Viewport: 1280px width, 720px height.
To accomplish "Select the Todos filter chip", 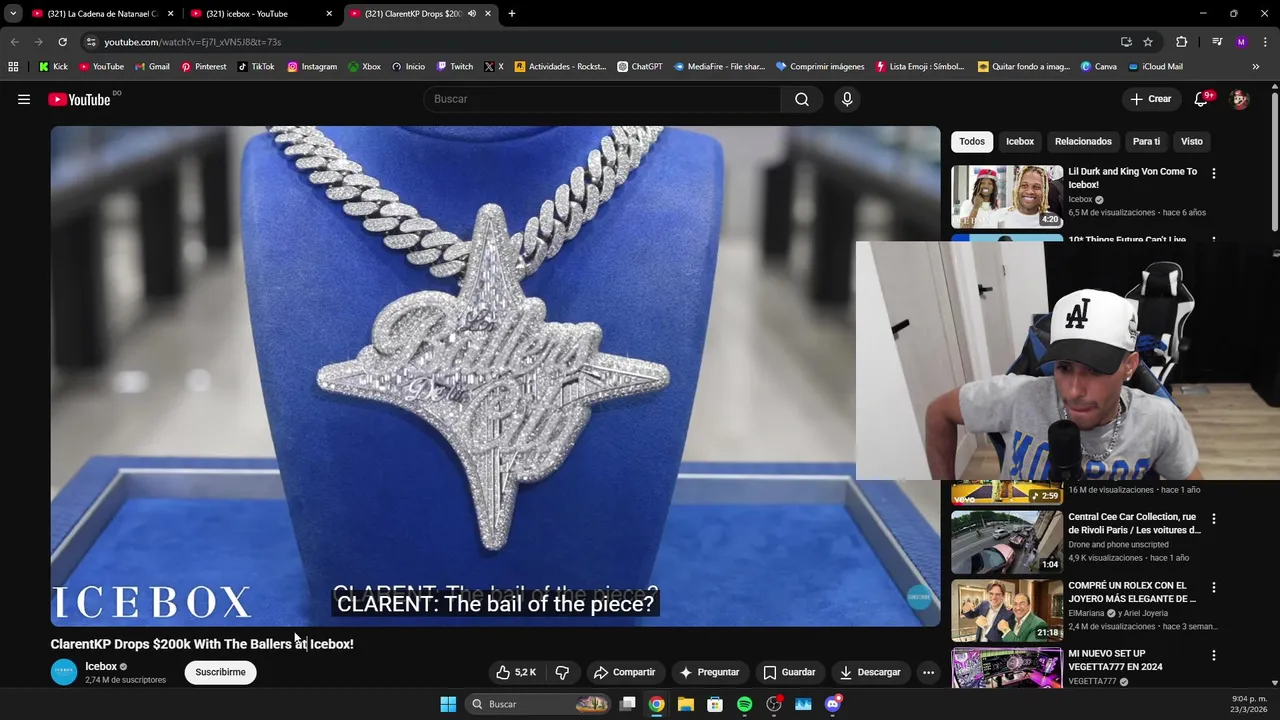I will 972,141.
